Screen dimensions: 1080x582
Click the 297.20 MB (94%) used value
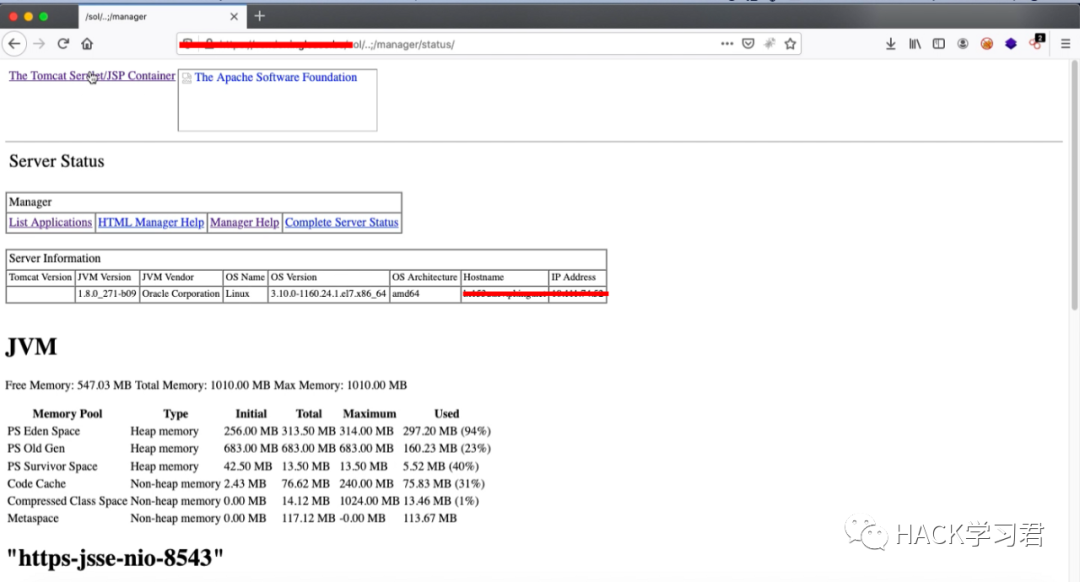point(447,431)
